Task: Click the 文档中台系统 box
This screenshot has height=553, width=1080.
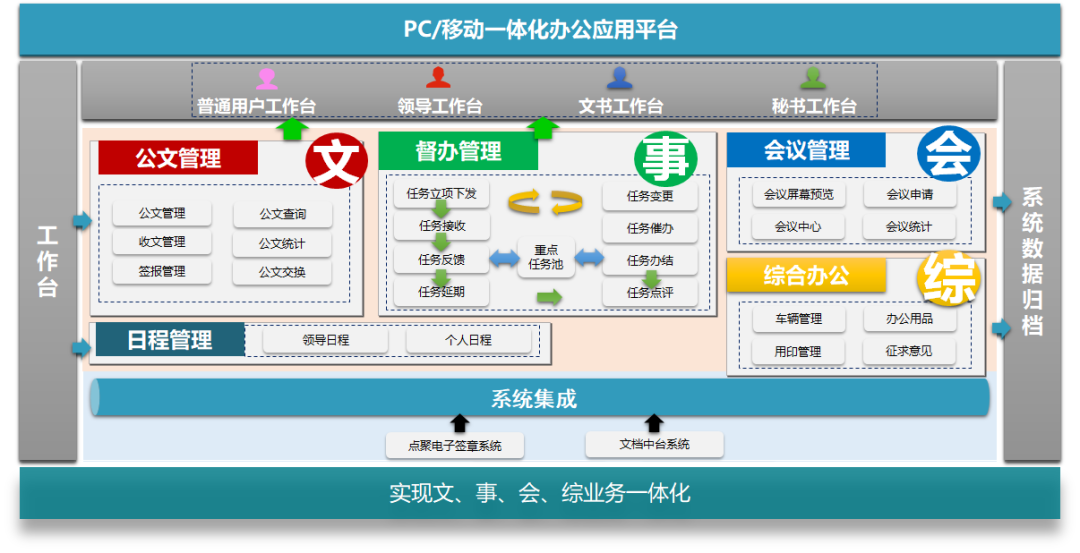Action: point(654,444)
